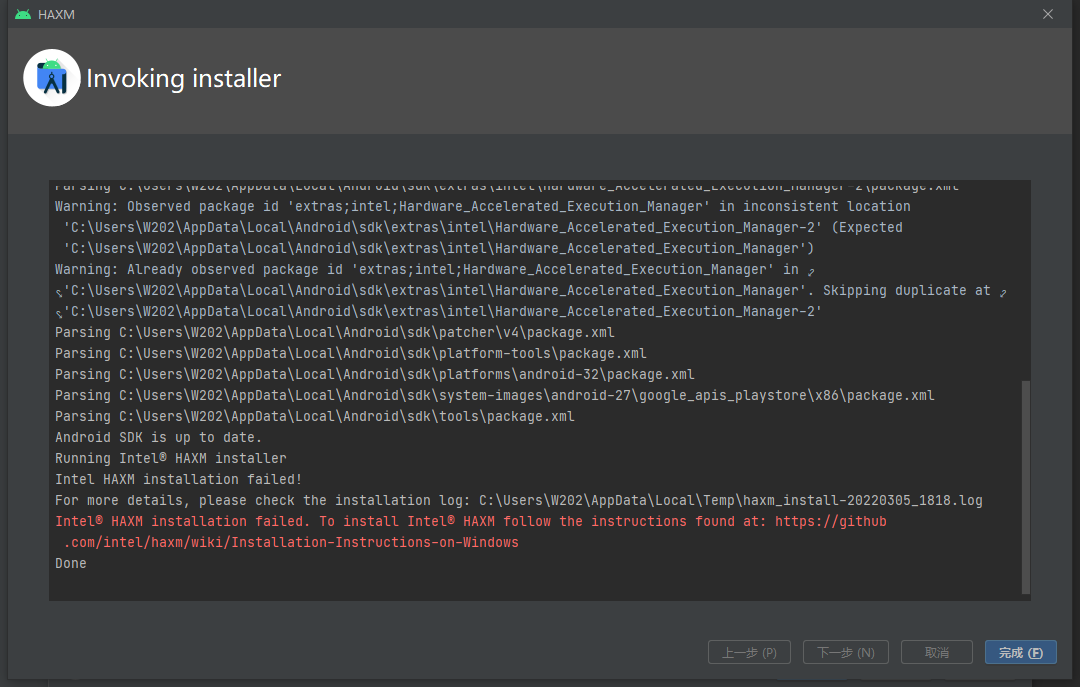This screenshot has height=687, width=1080.
Task: Click the 下一步 (N) next button
Action: (846, 653)
